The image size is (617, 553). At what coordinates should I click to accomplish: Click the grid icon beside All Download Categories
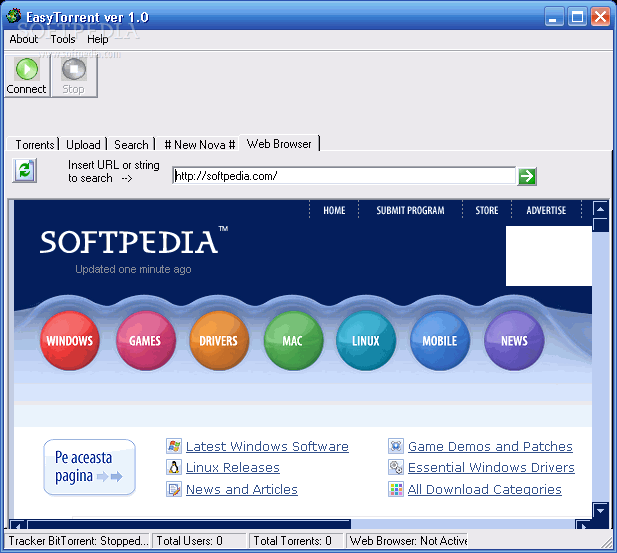tap(396, 489)
